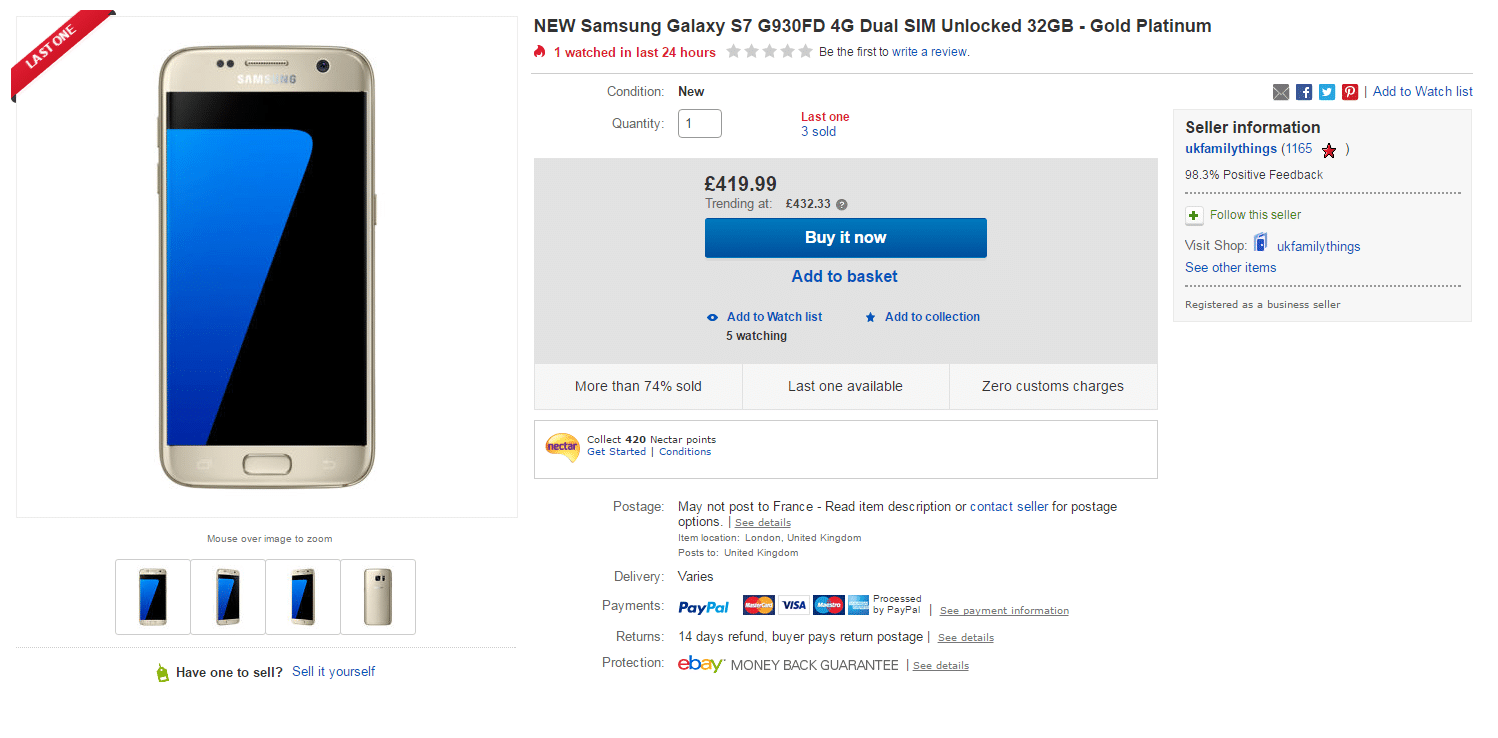The height and width of the screenshot is (738, 1498).
Task: Share item on Facebook icon
Action: click(x=1304, y=92)
